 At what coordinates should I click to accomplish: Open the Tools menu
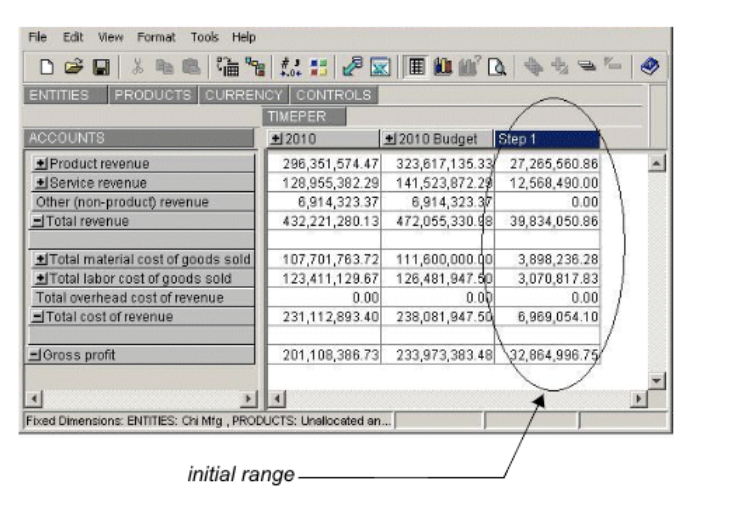(x=204, y=37)
